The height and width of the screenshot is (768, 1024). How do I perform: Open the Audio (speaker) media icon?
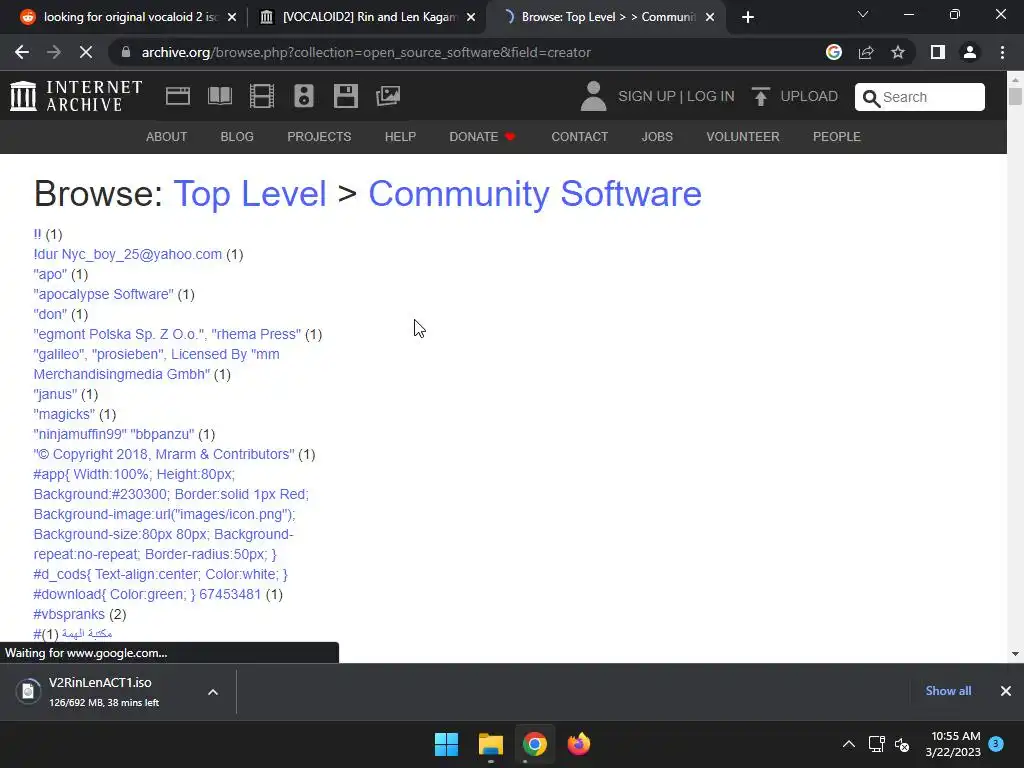coord(304,96)
